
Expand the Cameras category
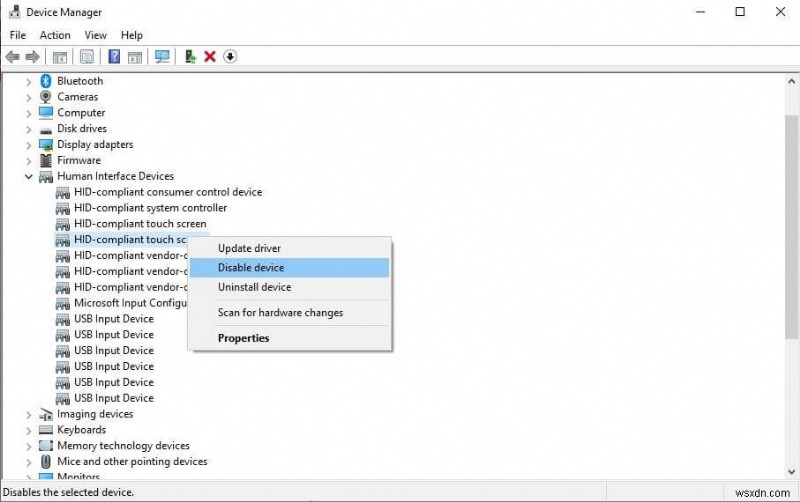point(29,97)
